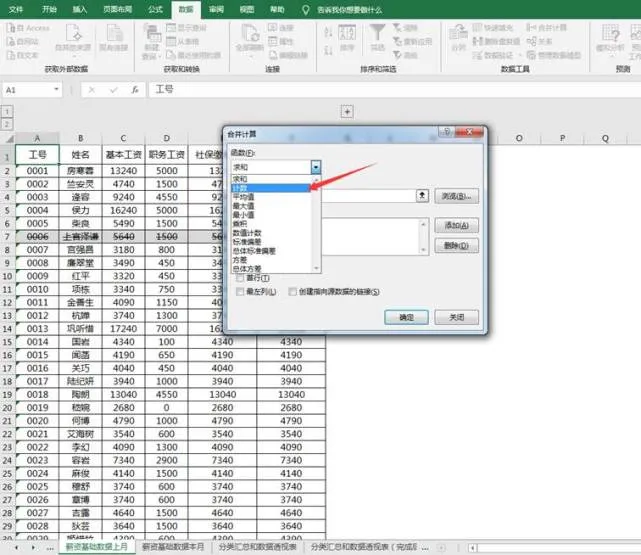641x555 pixels.
Task: Choose 最小值 (Min) in function list
Action: pos(270,215)
